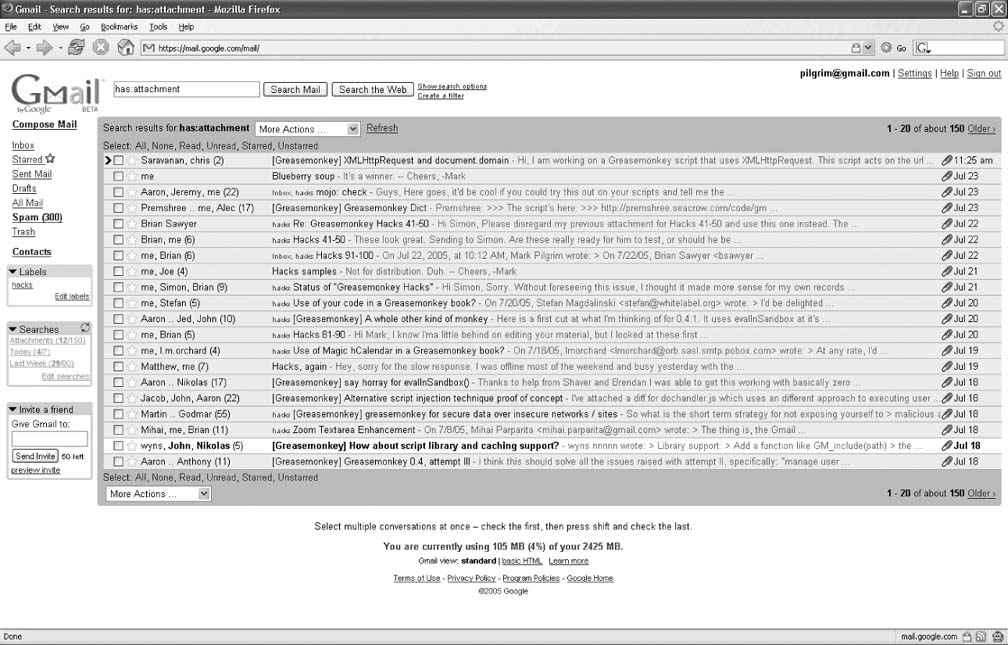Viewport: 1008px width, 645px height.
Task: Open the Bookmarks menu
Action: (119, 27)
